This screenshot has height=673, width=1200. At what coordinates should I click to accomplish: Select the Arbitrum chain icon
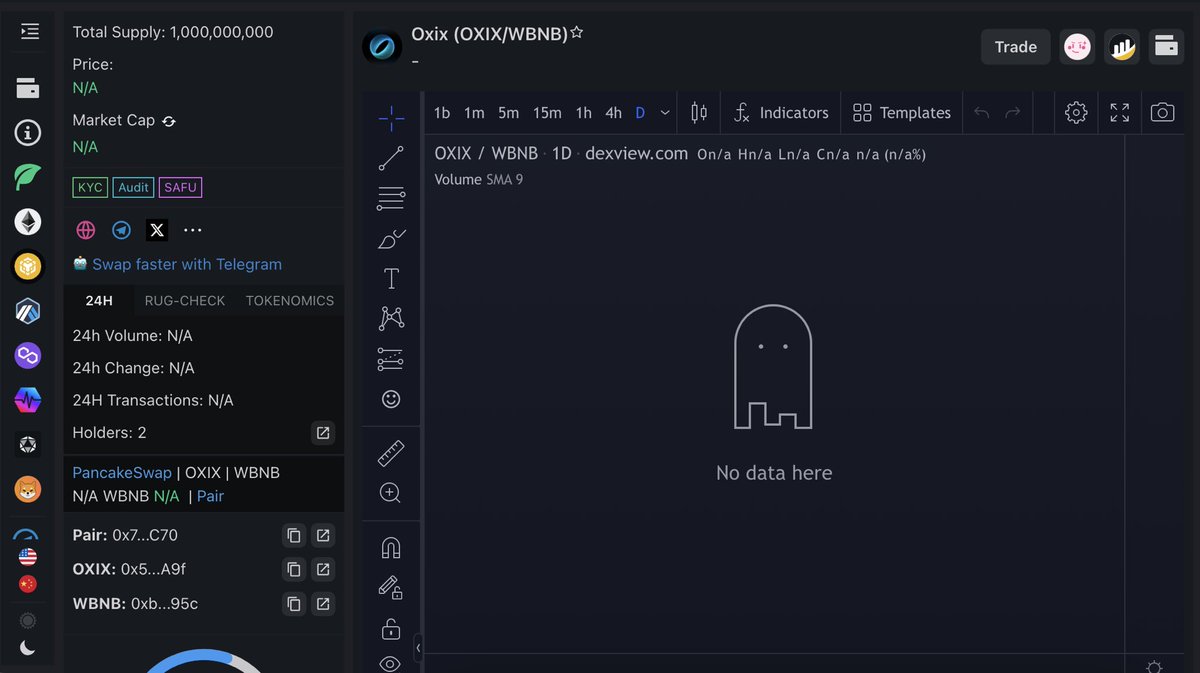coord(28,311)
